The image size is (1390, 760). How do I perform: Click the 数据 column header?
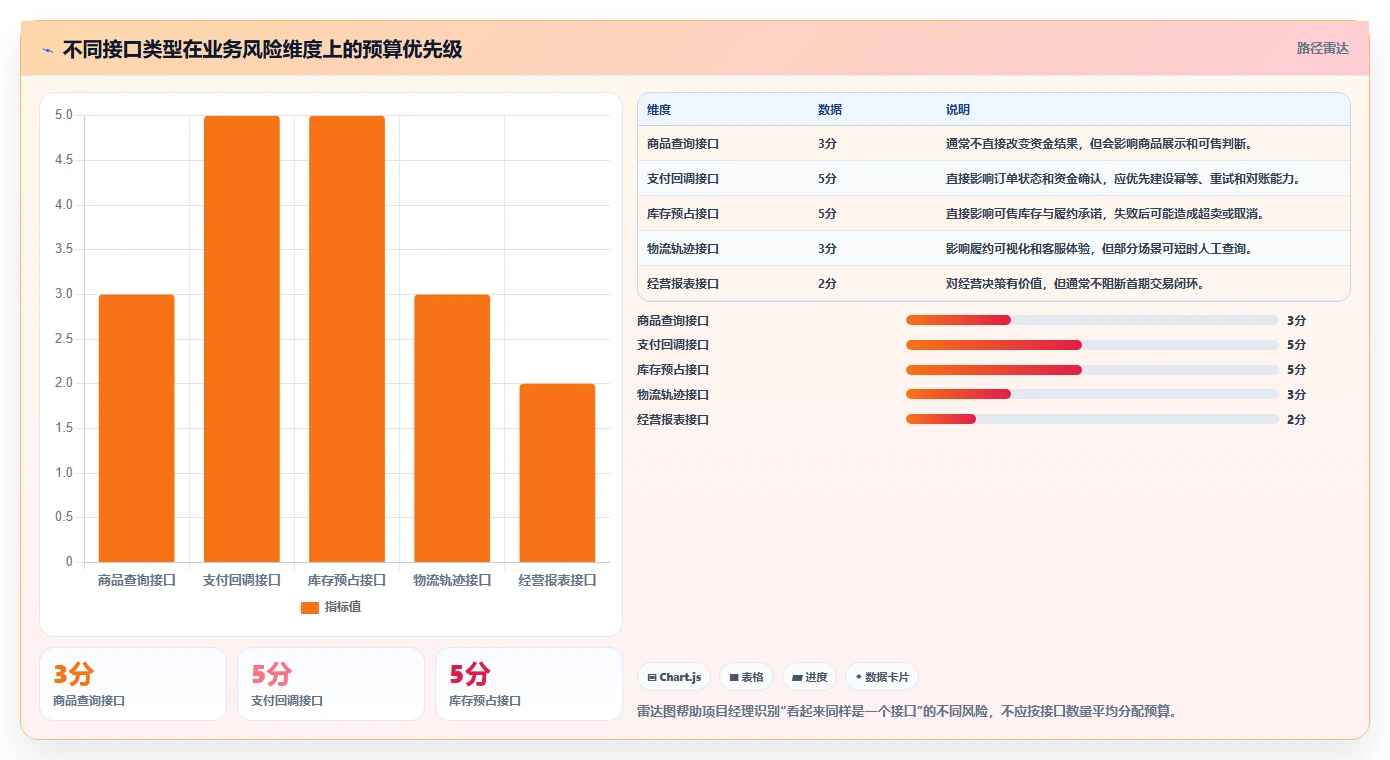point(830,110)
